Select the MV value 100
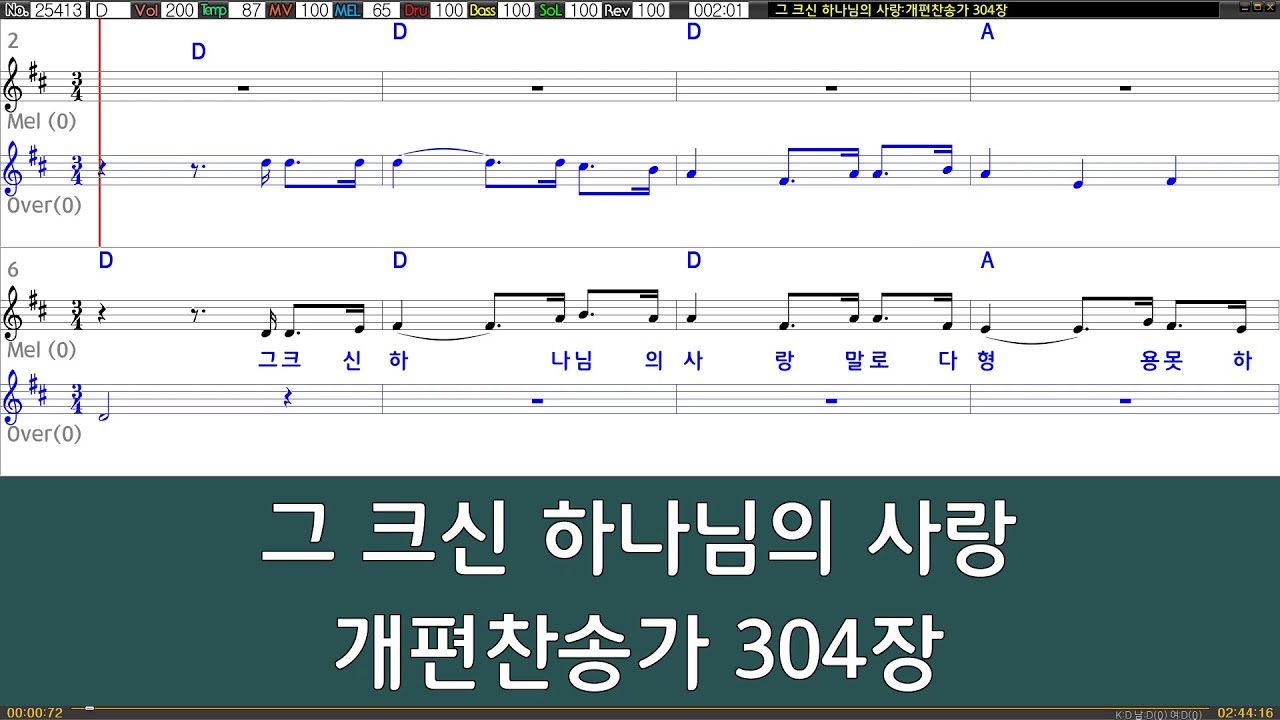1280x720 pixels. coord(314,10)
